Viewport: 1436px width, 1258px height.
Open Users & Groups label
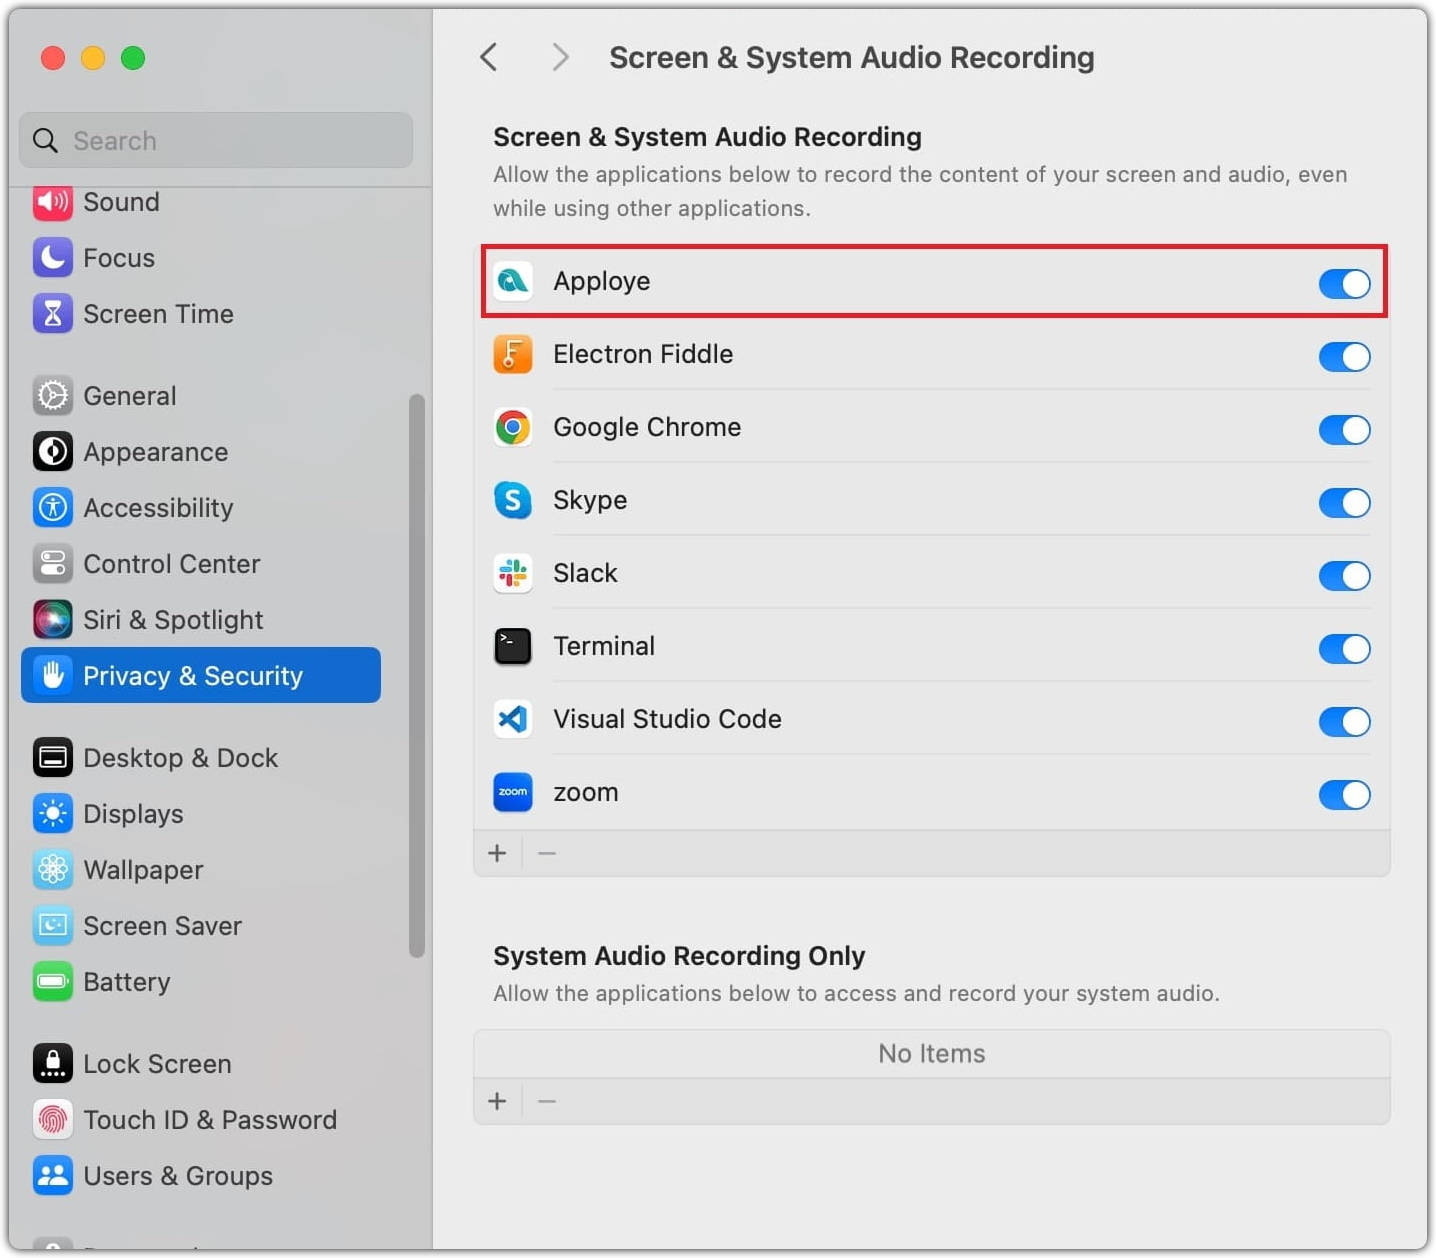pos(178,1176)
